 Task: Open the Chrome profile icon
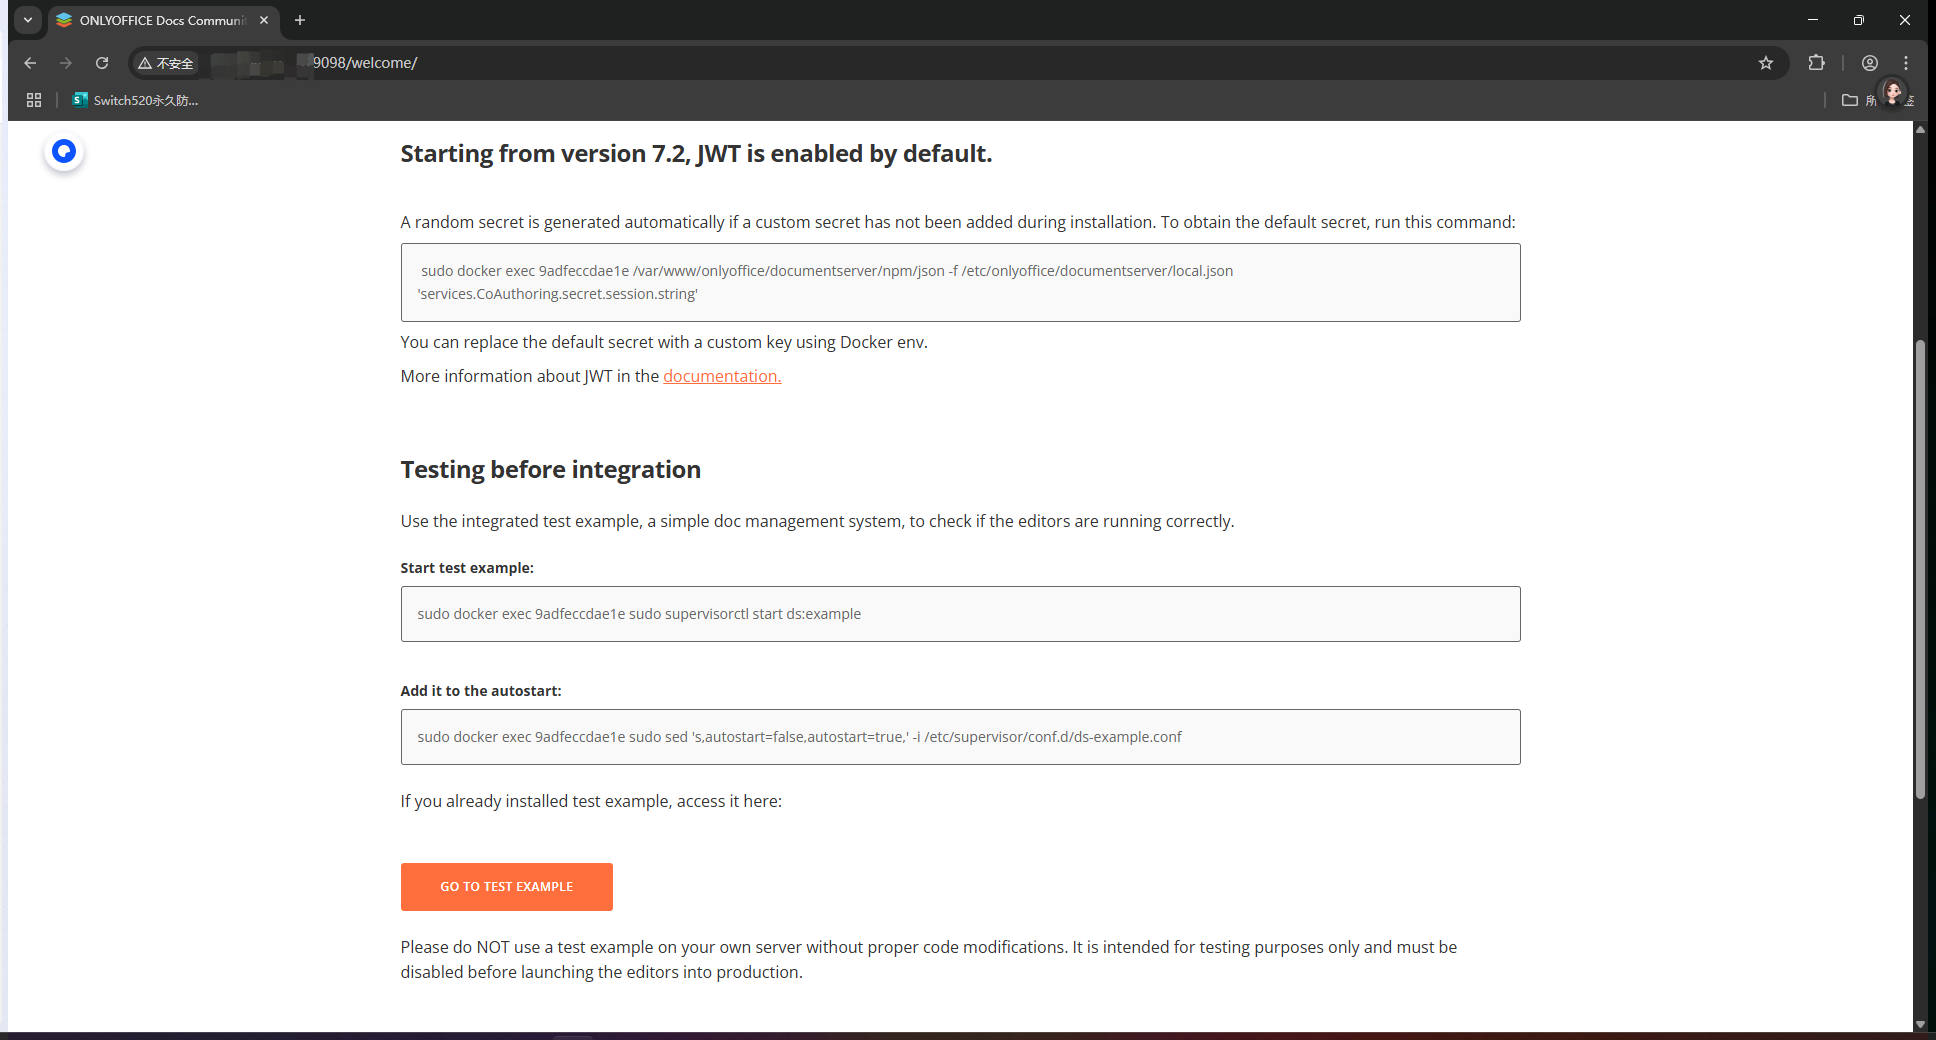coord(1870,63)
